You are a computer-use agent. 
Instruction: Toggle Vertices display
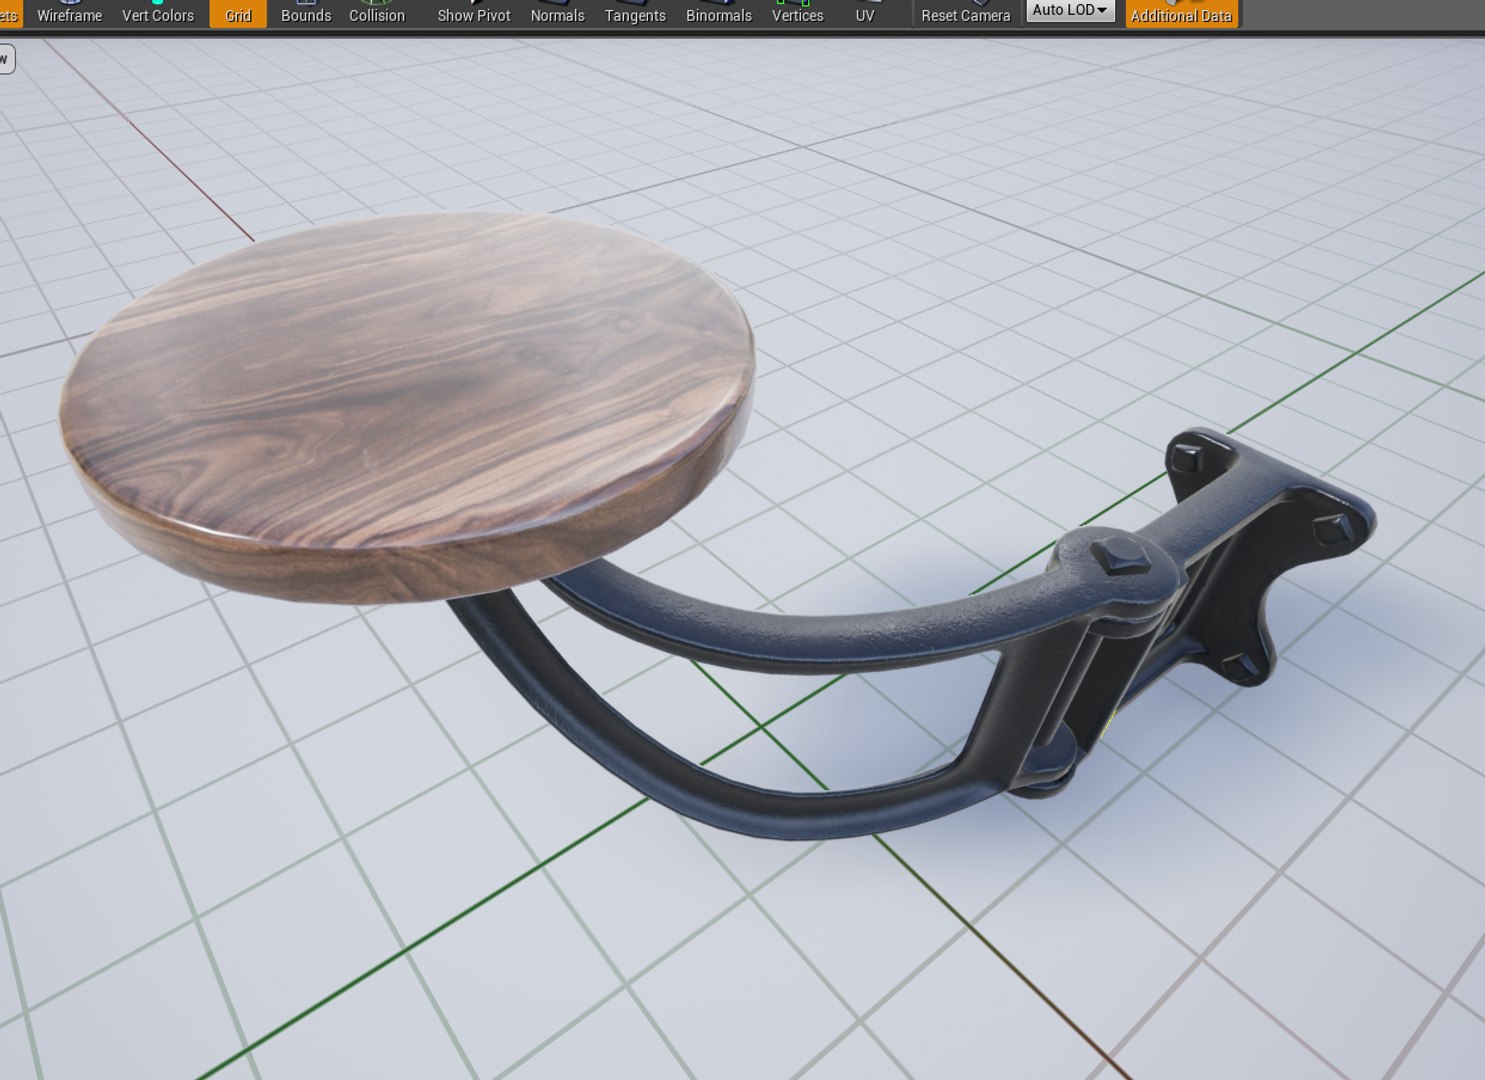point(797,14)
